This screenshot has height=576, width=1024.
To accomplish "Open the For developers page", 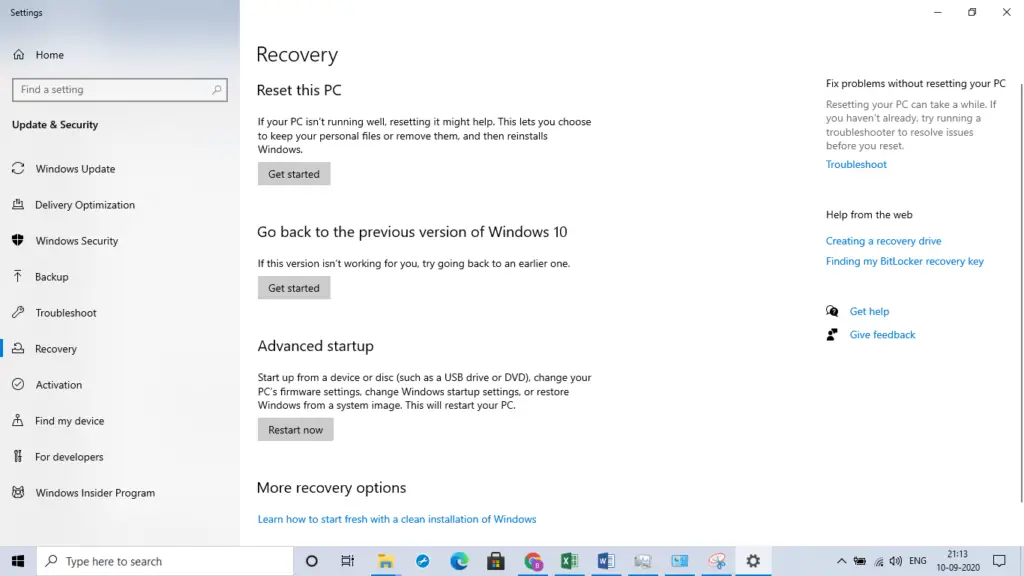I will tap(69, 456).
